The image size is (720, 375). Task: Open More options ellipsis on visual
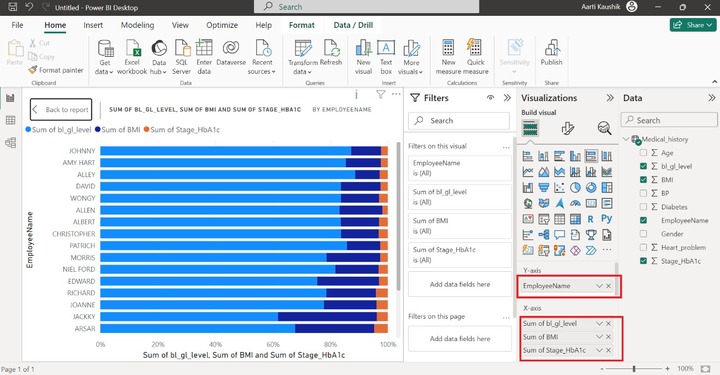pos(396,94)
